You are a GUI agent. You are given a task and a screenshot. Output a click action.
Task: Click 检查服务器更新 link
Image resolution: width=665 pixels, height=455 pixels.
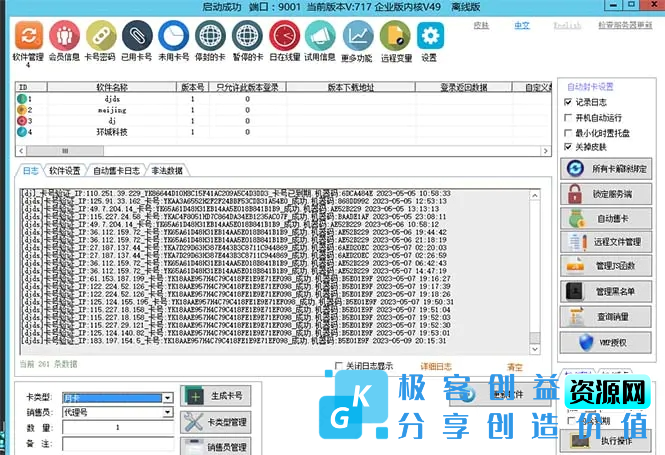pyautogui.click(x=625, y=25)
